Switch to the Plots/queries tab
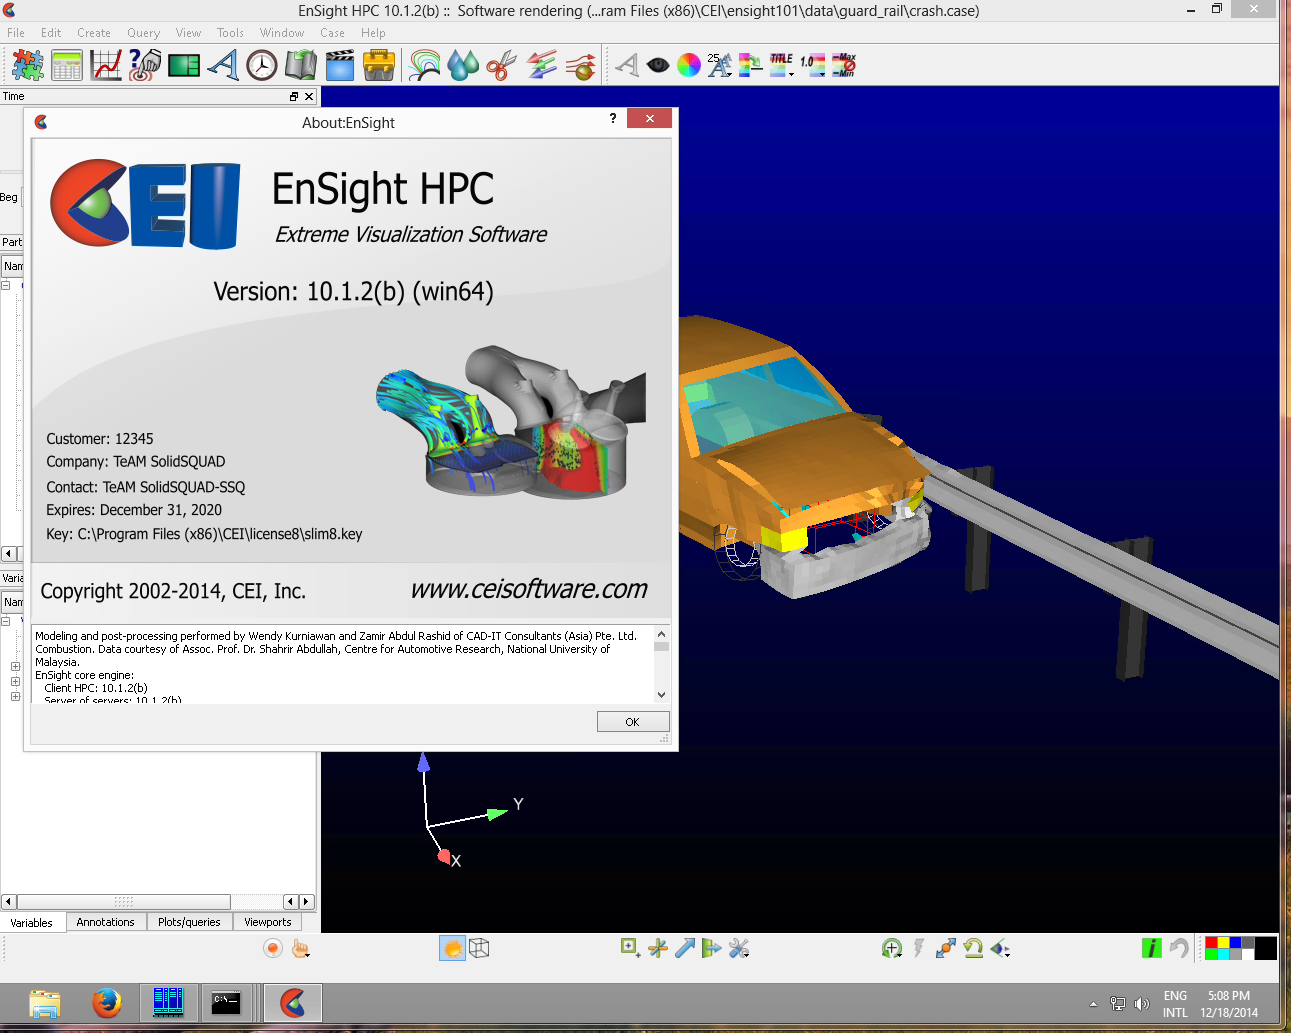The height and width of the screenshot is (1033, 1291). (189, 922)
